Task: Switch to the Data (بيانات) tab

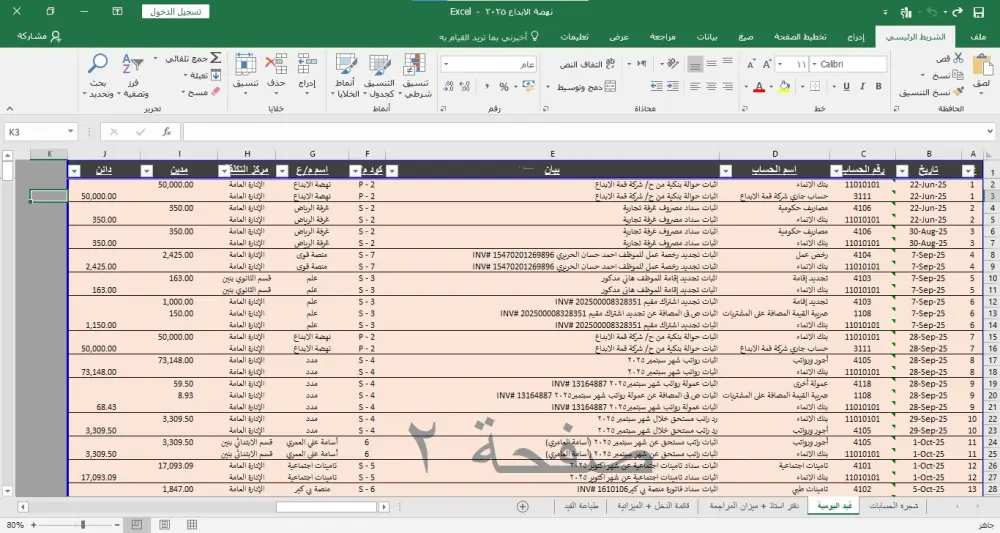Action: pyautogui.click(x=707, y=37)
